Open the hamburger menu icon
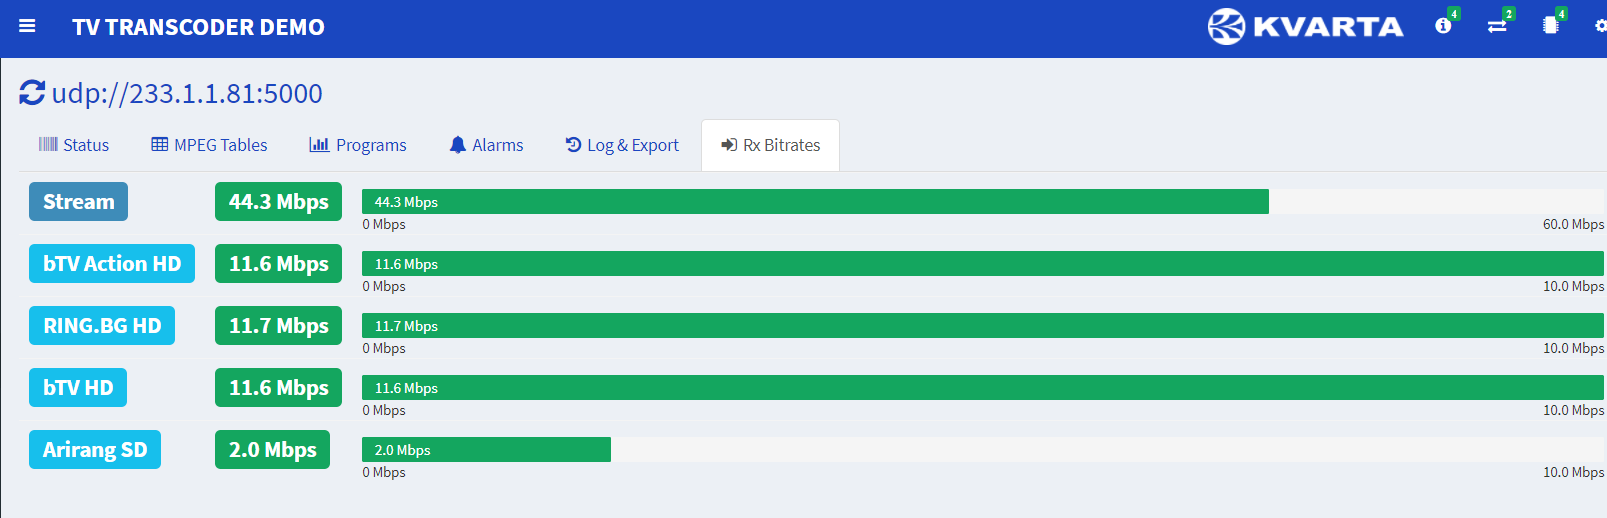Screen dimensions: 1607x518 click(27, 26)
